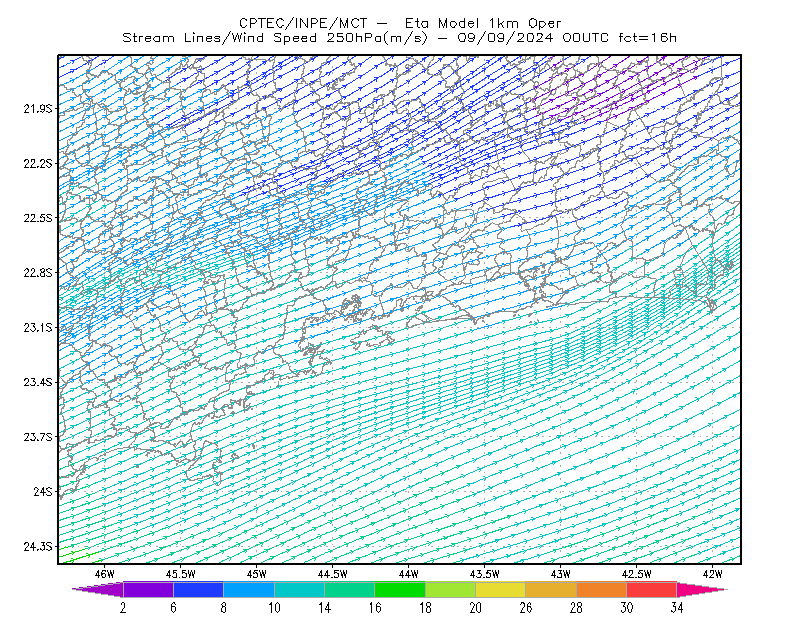Click the magenta left arrow legend end

click(x=98, y=589)
